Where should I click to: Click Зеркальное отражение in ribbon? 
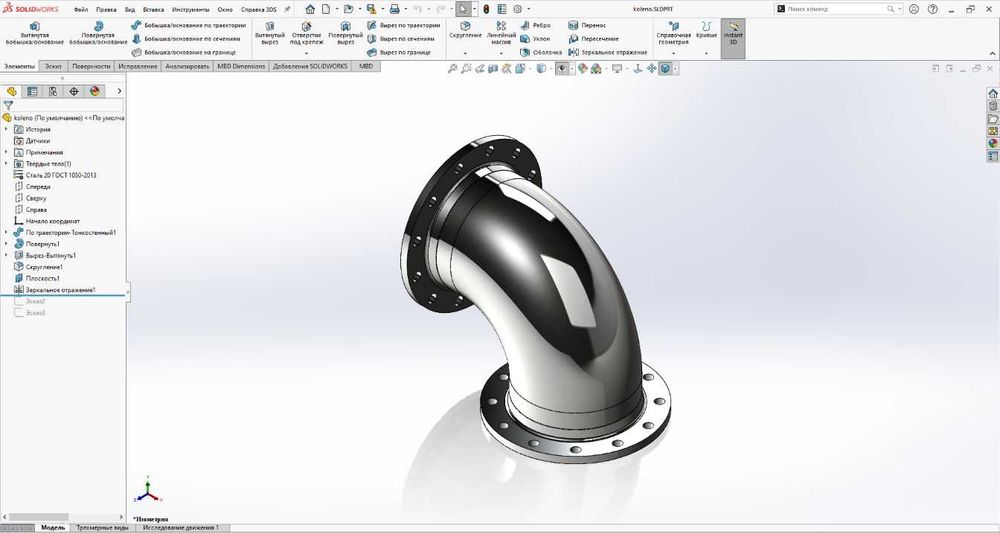point(608,52)
